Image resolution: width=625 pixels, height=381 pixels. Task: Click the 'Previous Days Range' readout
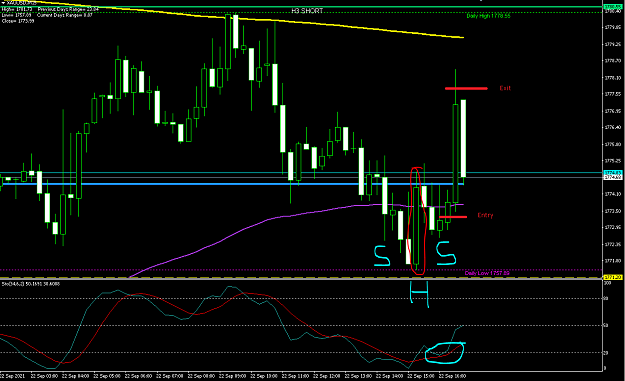[x=68, y=9]
